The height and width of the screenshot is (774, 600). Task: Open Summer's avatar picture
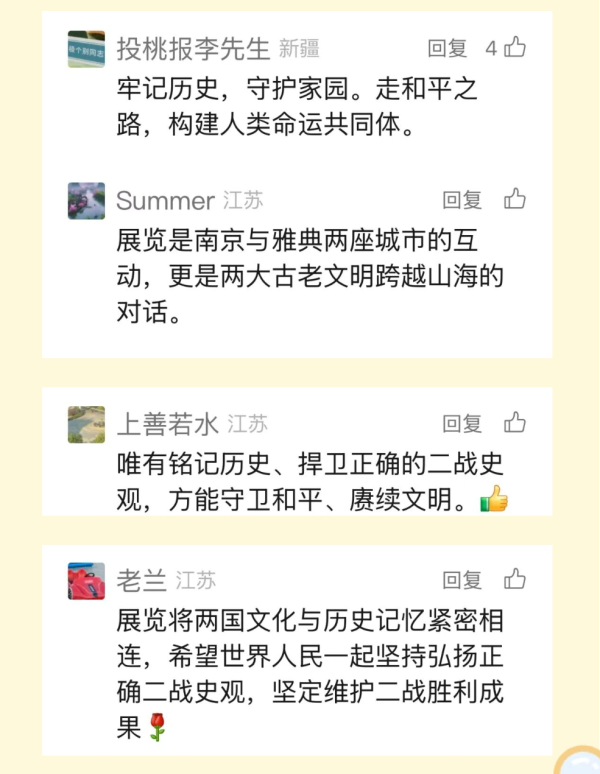coord(86,200)
